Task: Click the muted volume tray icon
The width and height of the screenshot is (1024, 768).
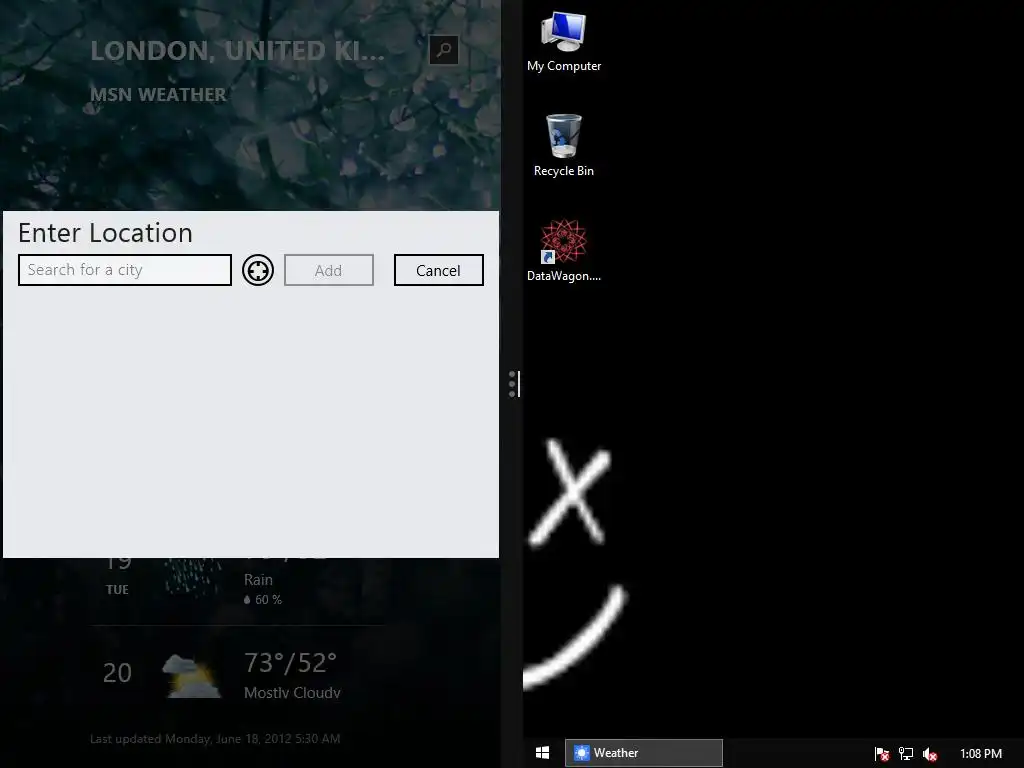Action: pyautogui.click(x=930, y=754)
